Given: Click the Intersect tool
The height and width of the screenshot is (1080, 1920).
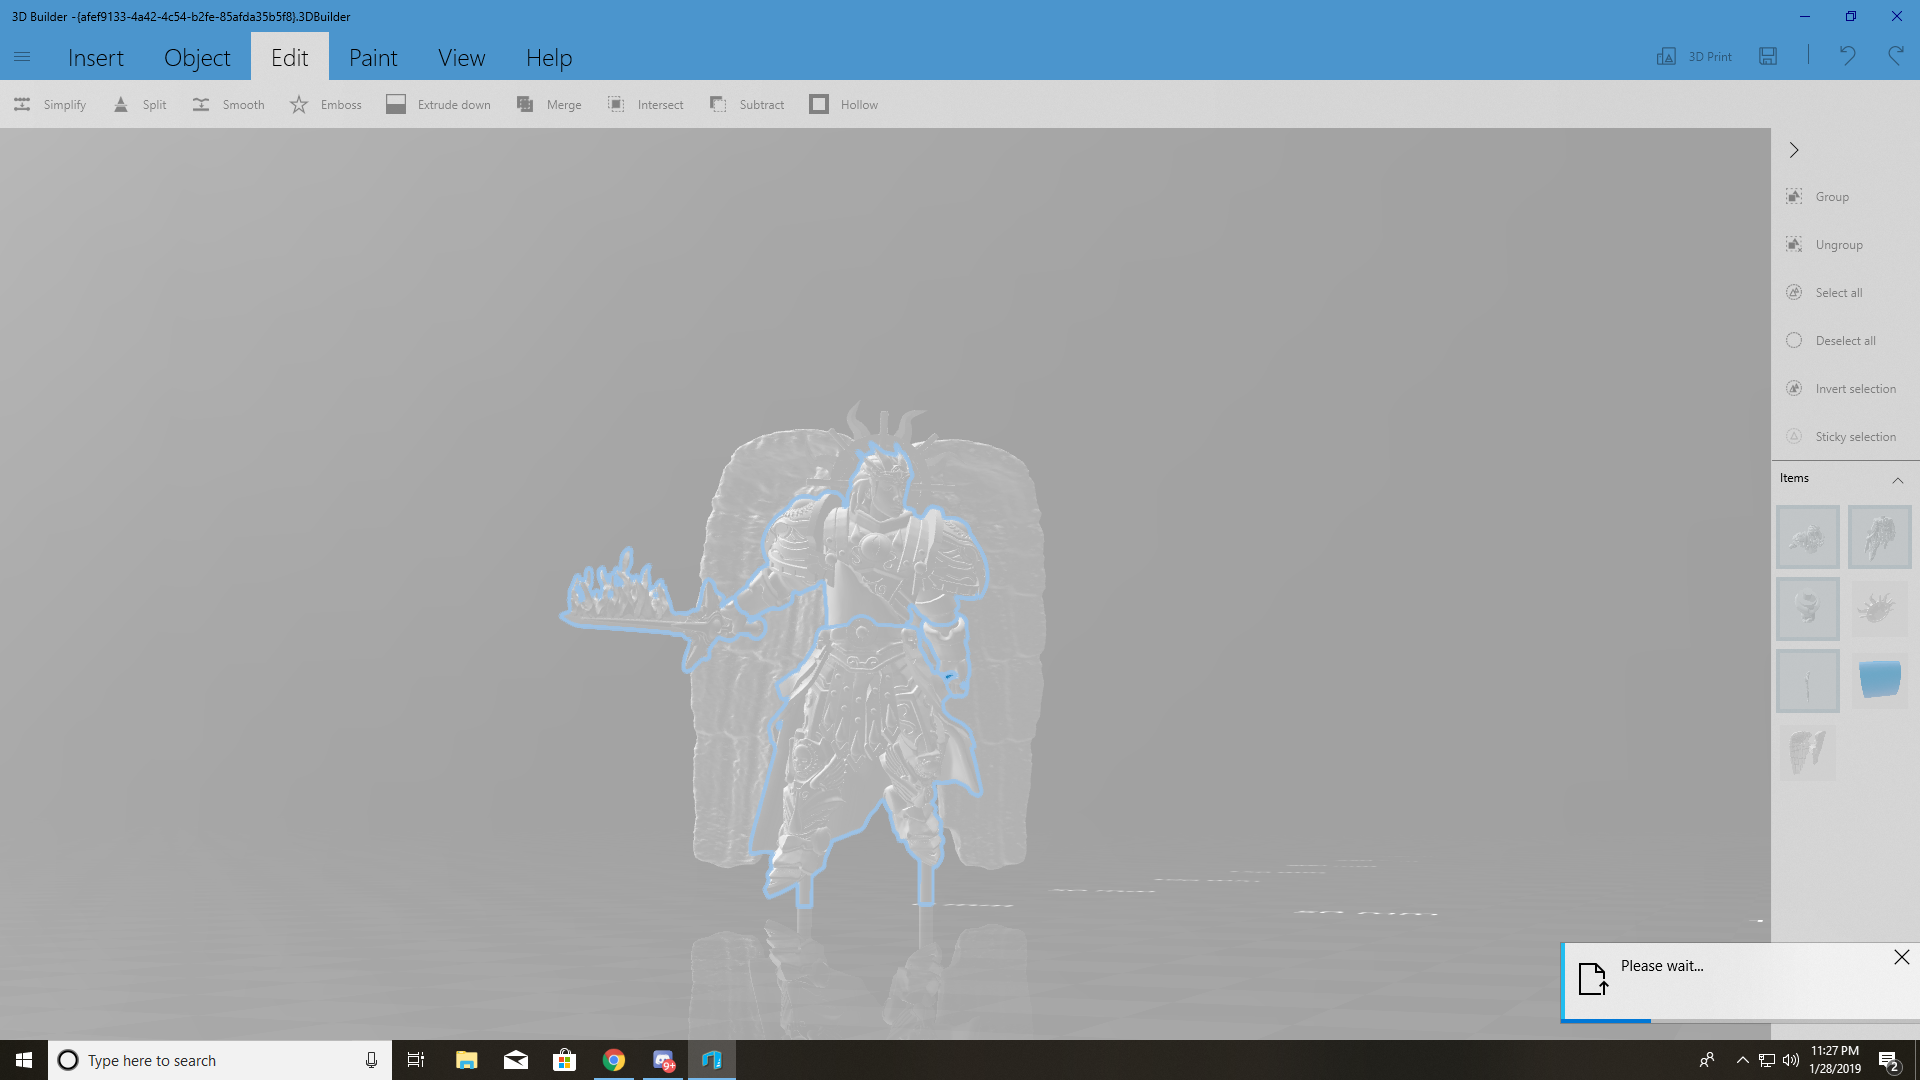Looking at the screenshot, I should [x=646, y=104].
